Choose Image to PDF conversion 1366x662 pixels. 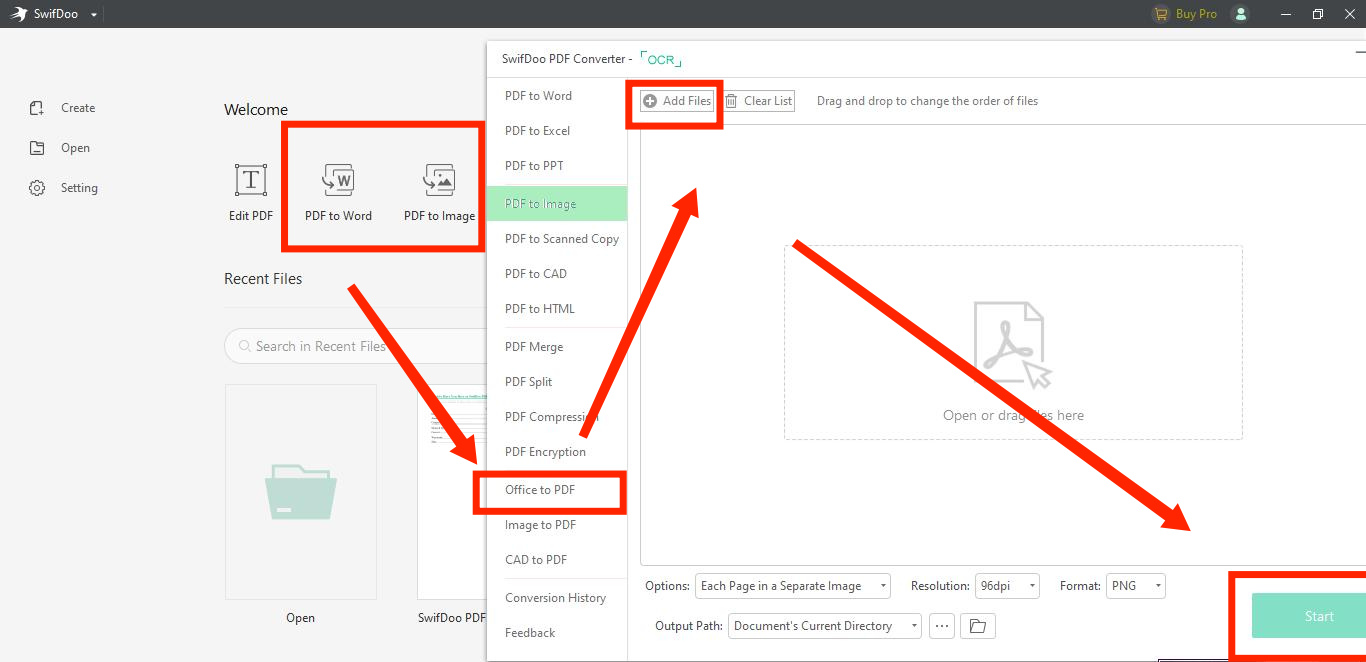pyautogui.click(x=557, y=525)
